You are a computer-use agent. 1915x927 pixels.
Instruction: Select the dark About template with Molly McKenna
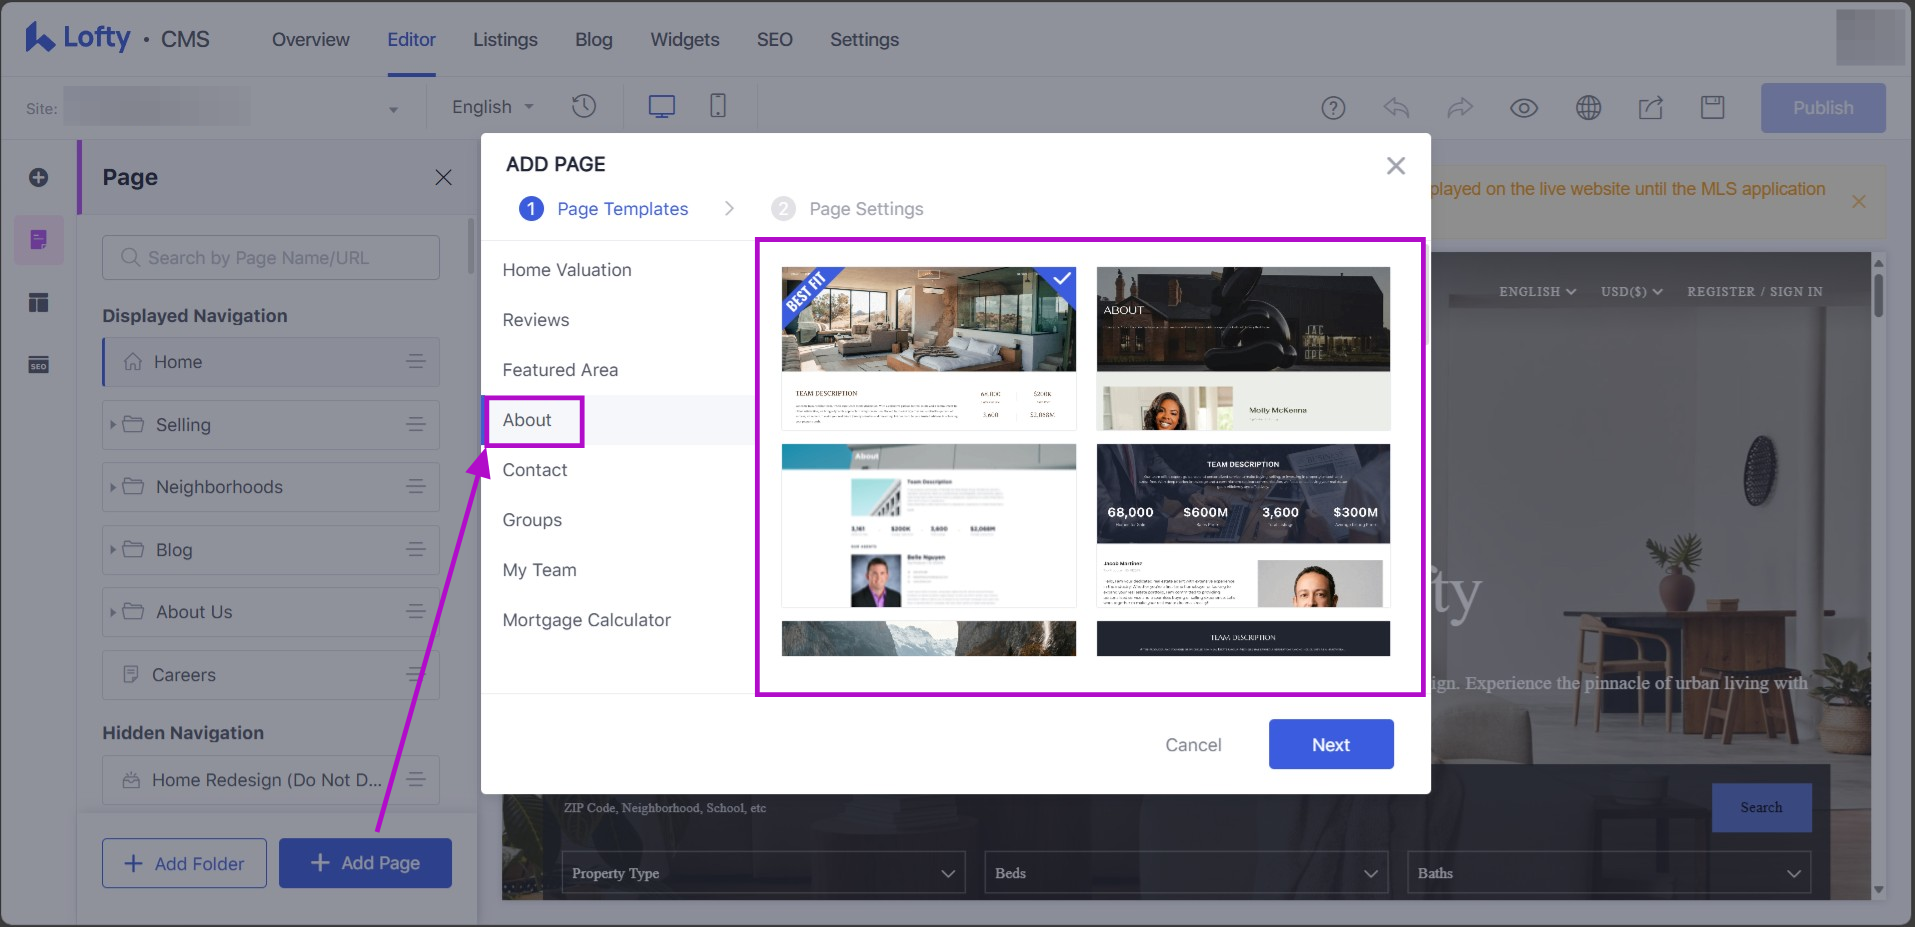coord(1243,348)
